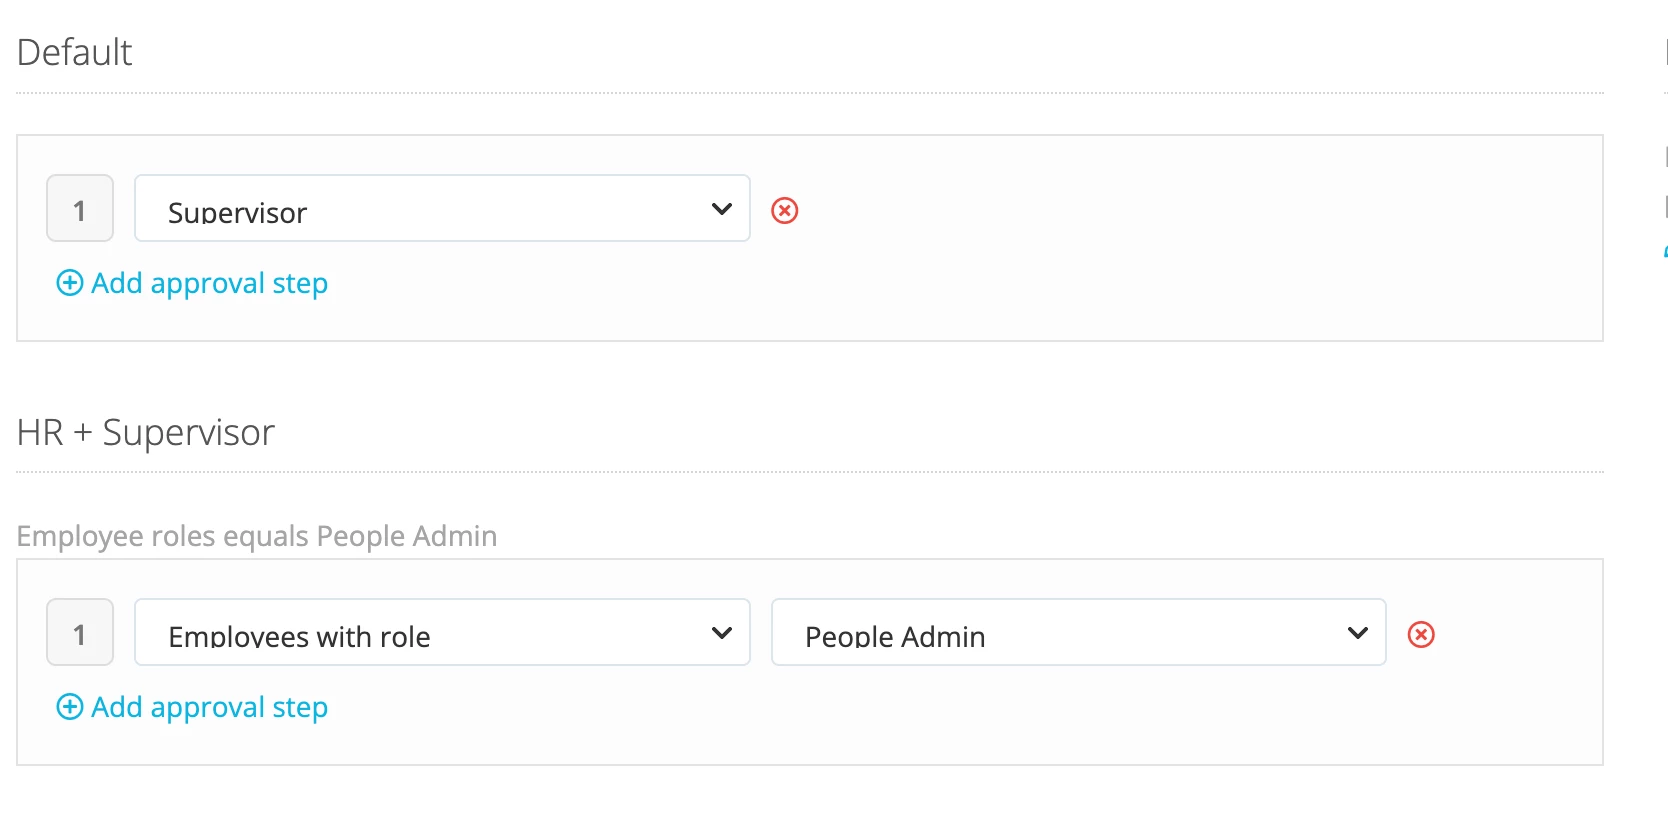Delete the Employees with role approval step
Screen dimensions: 1668x820
[1421, 634]
